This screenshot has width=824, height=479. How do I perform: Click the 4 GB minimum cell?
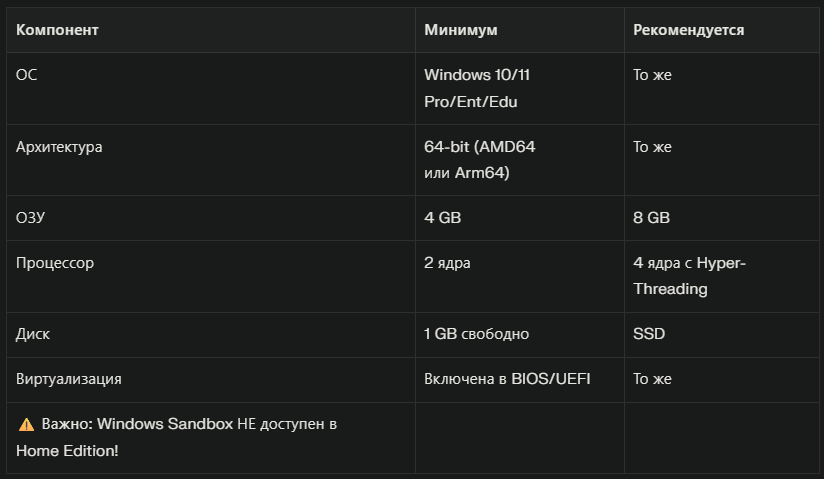(442, 218)
